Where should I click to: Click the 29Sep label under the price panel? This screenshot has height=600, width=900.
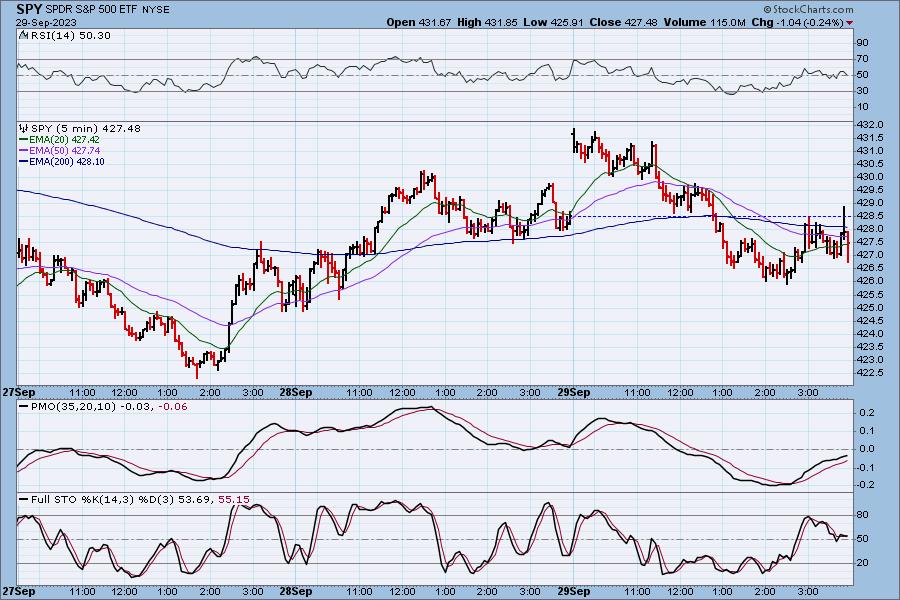(574, 393)
